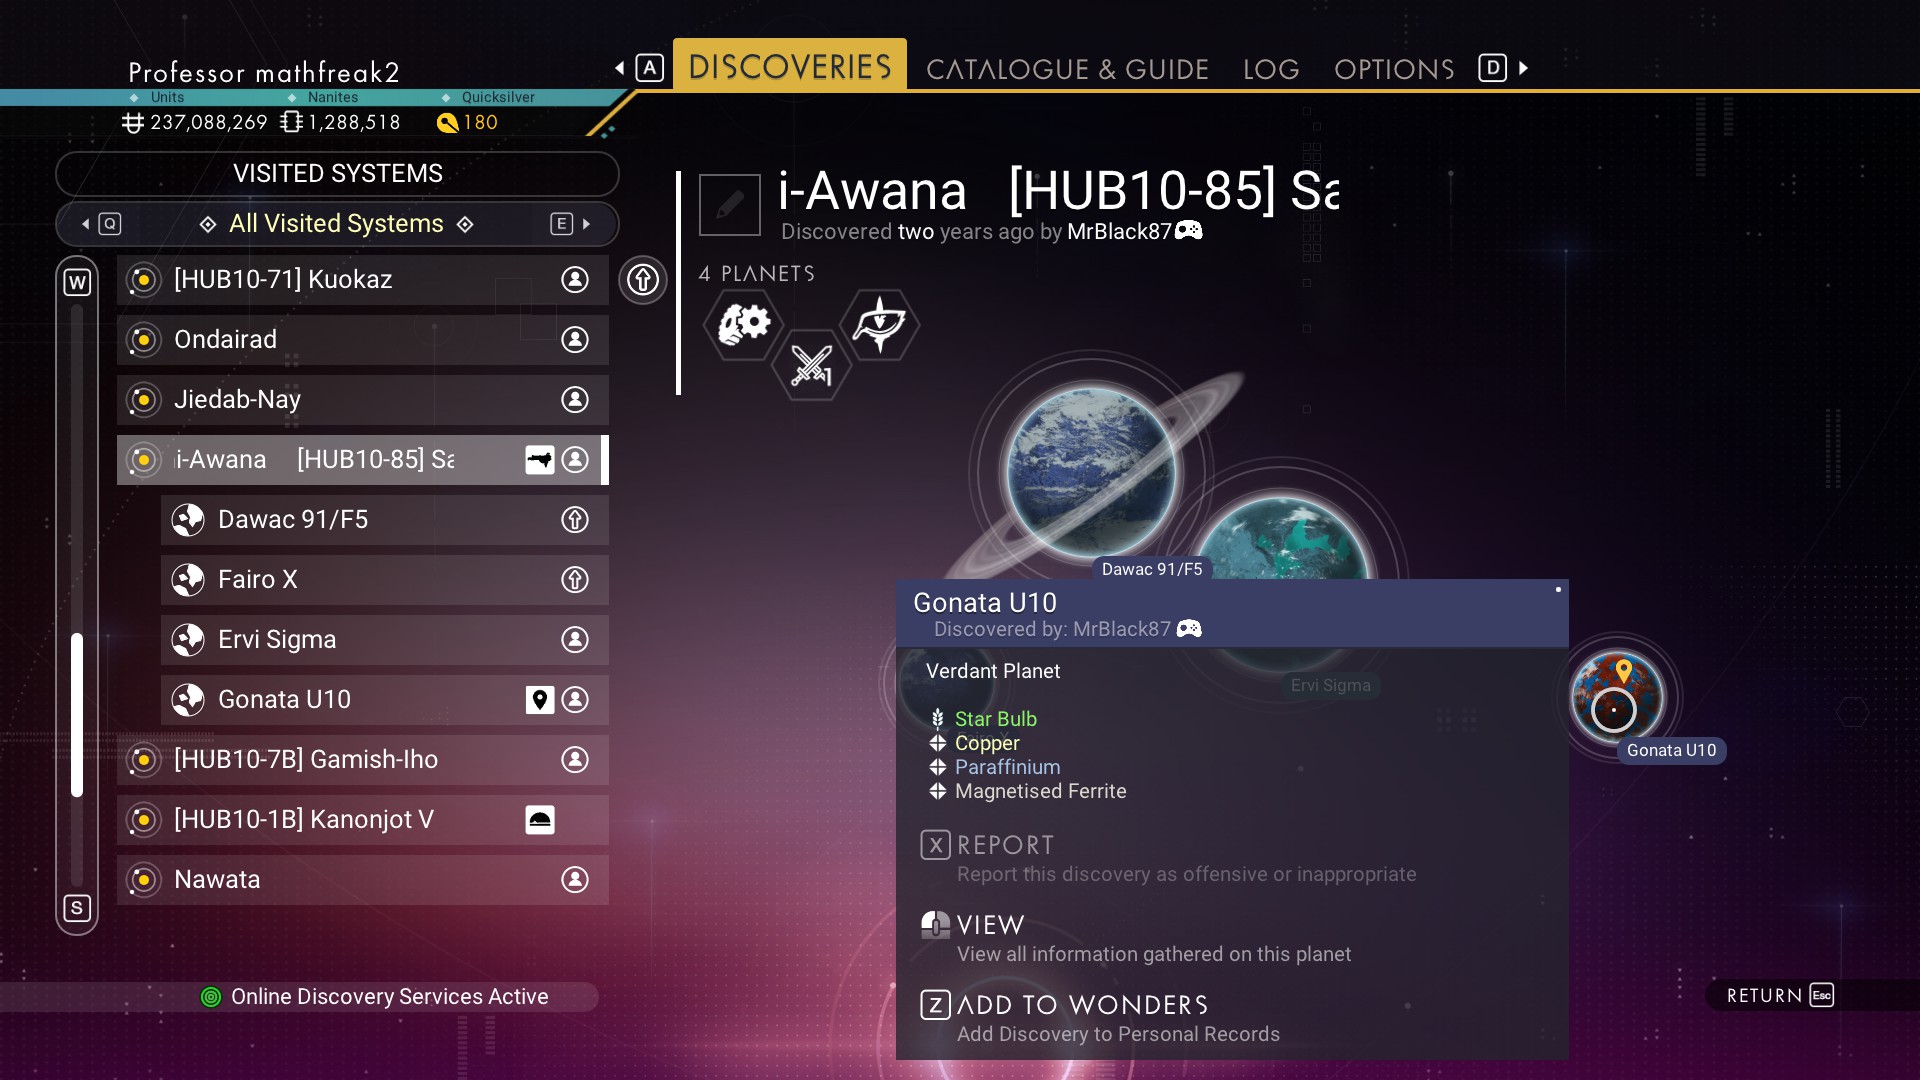The height and width of the screenshot is (1080, 1920).
Task: Click the economy gear hexagon icon
Action: pos(743,324)
